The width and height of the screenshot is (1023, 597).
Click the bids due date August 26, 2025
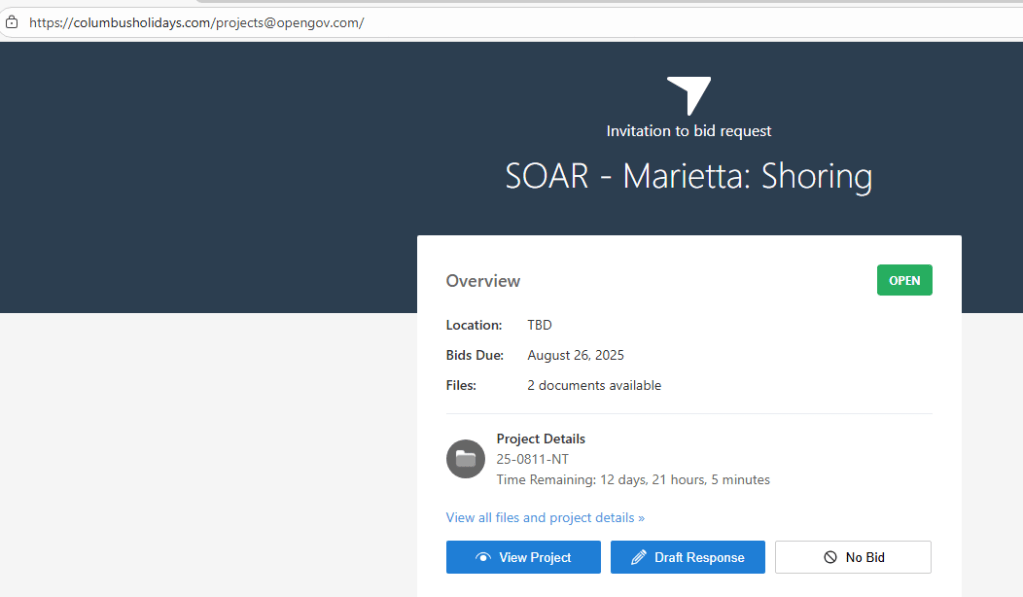[x=575, y=356]
